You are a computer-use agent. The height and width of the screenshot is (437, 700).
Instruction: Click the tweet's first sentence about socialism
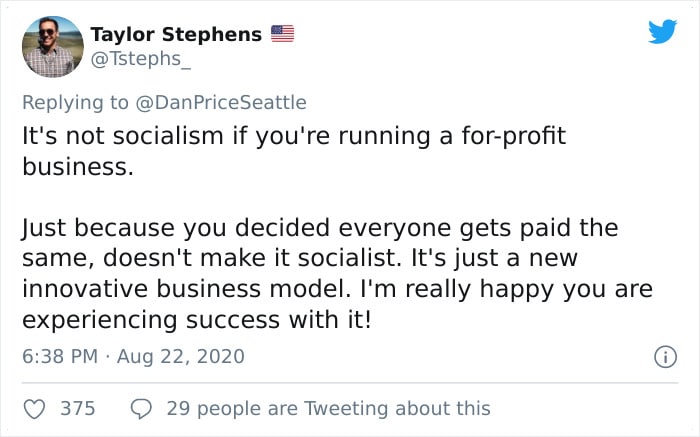point(294,151)
